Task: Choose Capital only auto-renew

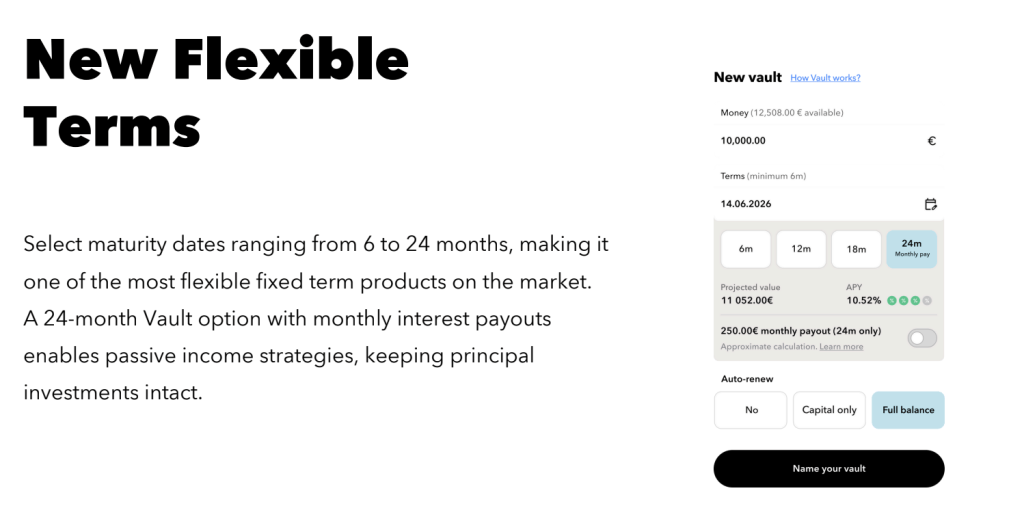Action: [829, 410]
